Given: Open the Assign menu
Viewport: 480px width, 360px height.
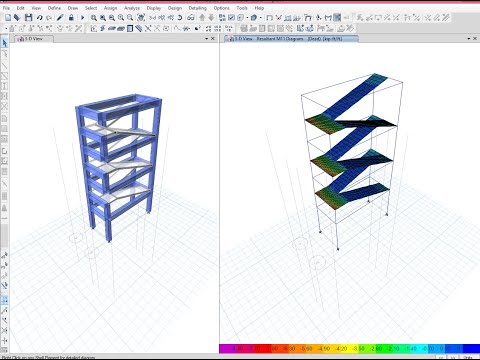Looking at the screenshot, I should [x=110, y=8].
